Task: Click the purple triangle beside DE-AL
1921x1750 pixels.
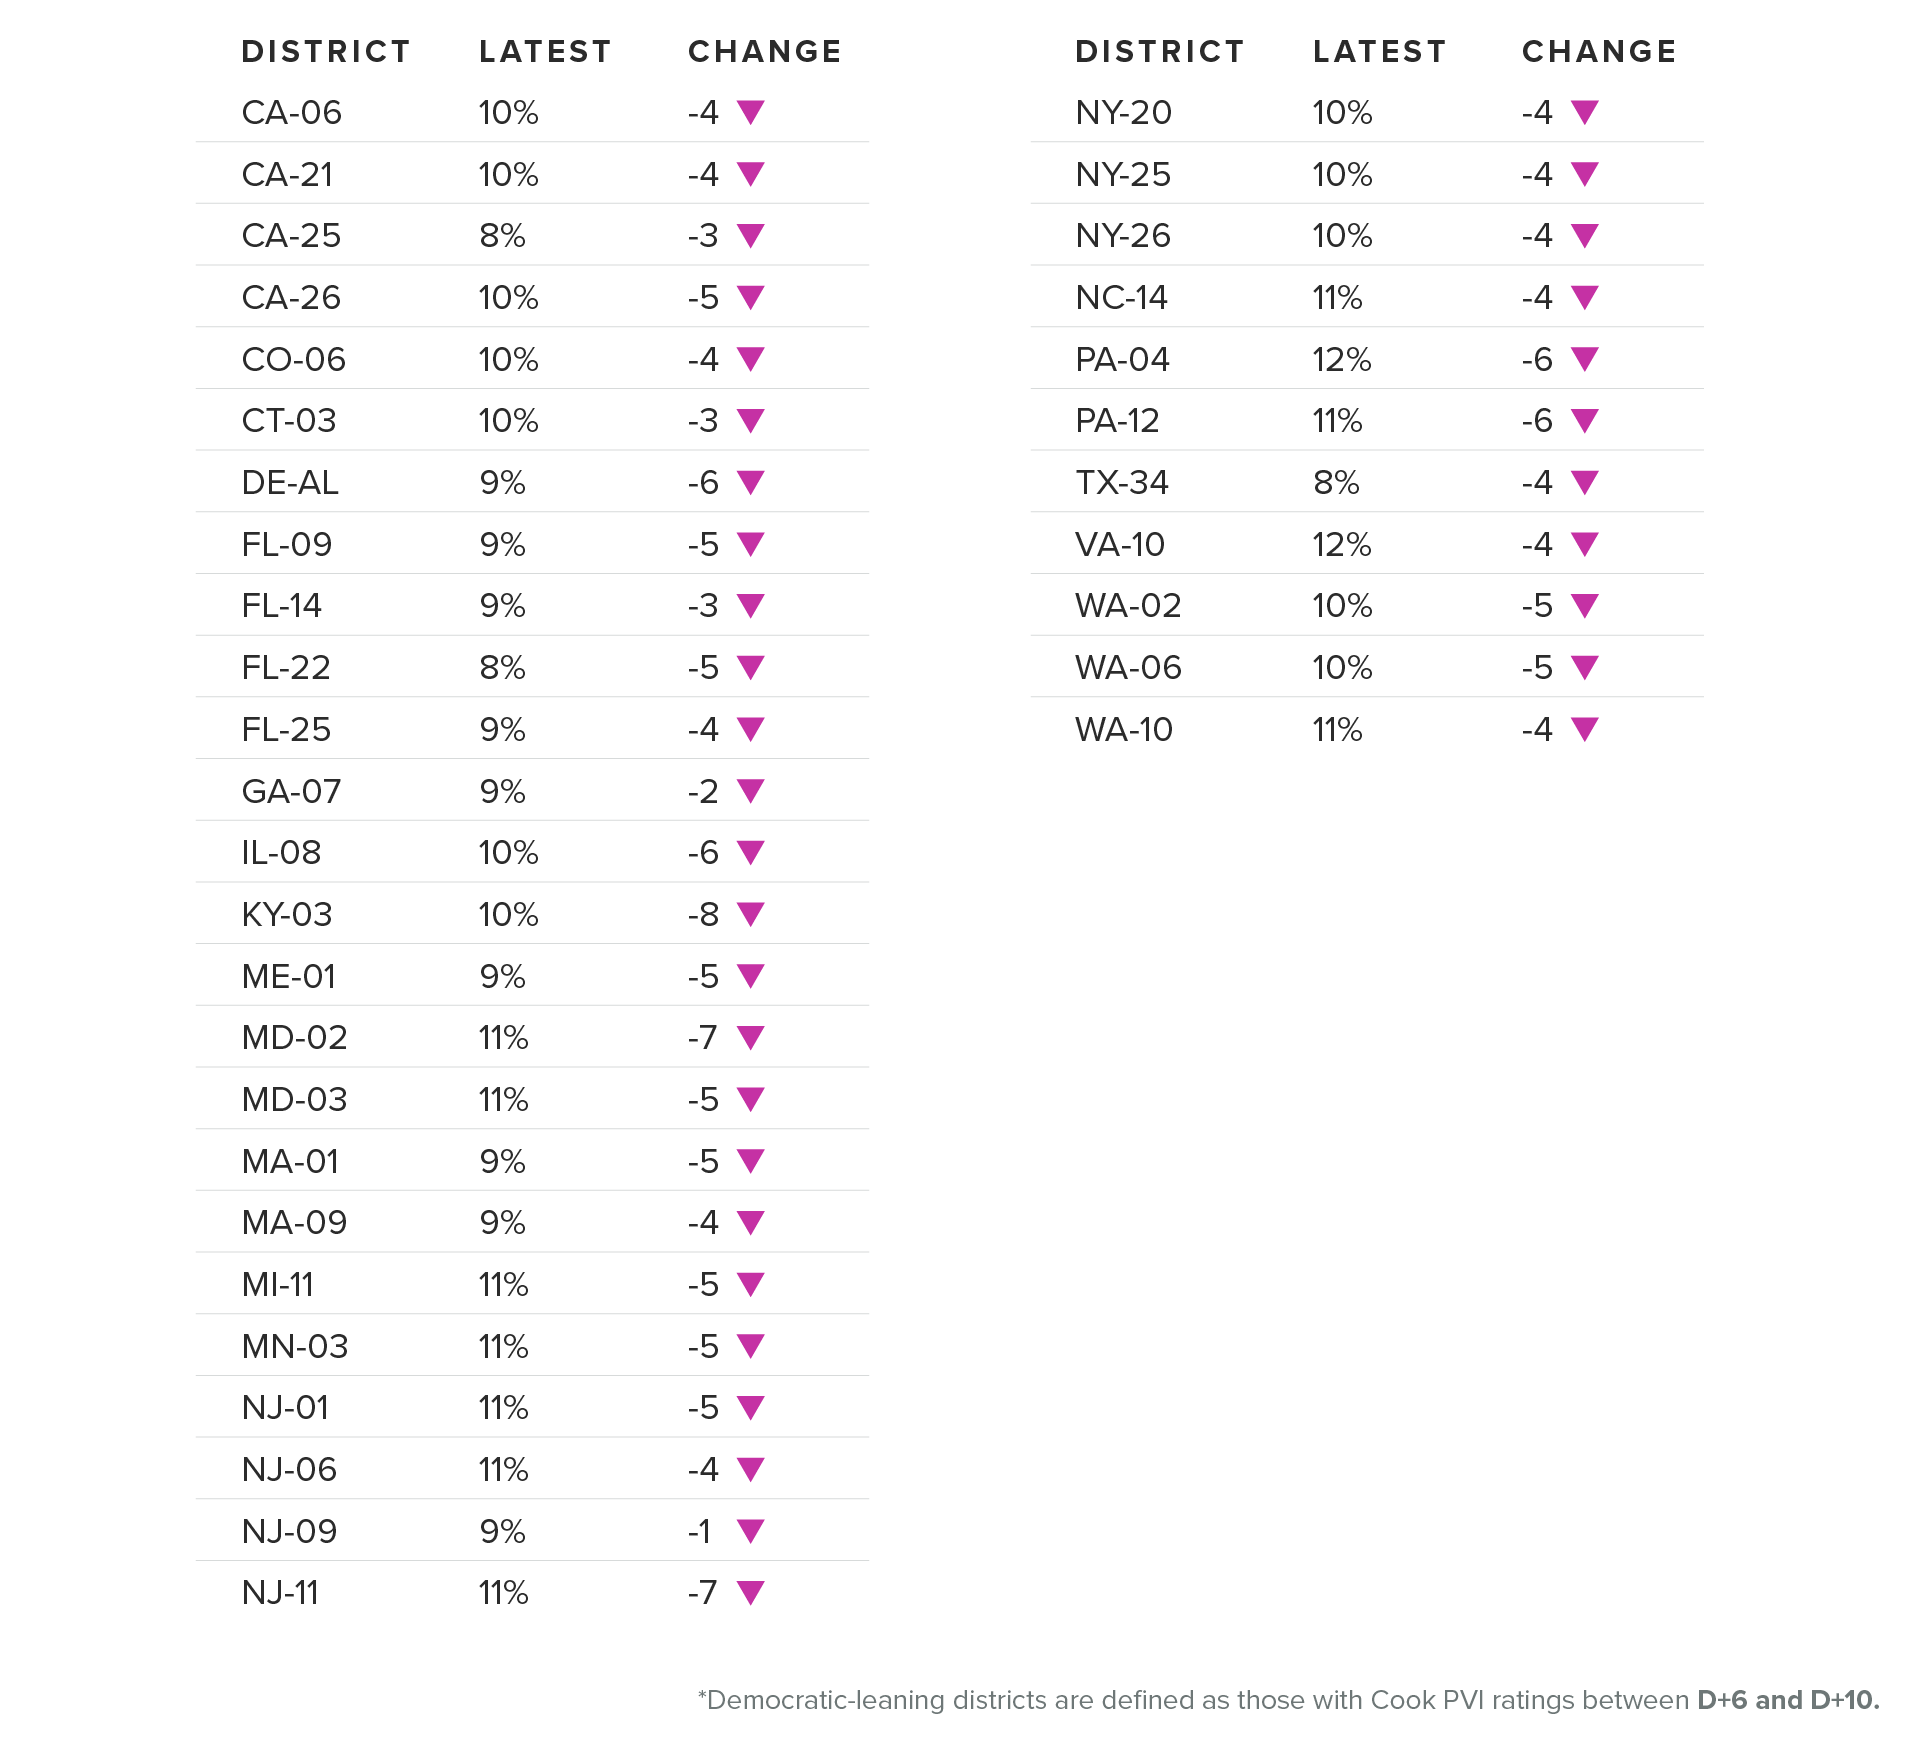Action: pyautogui.click(x=750, y=482)
